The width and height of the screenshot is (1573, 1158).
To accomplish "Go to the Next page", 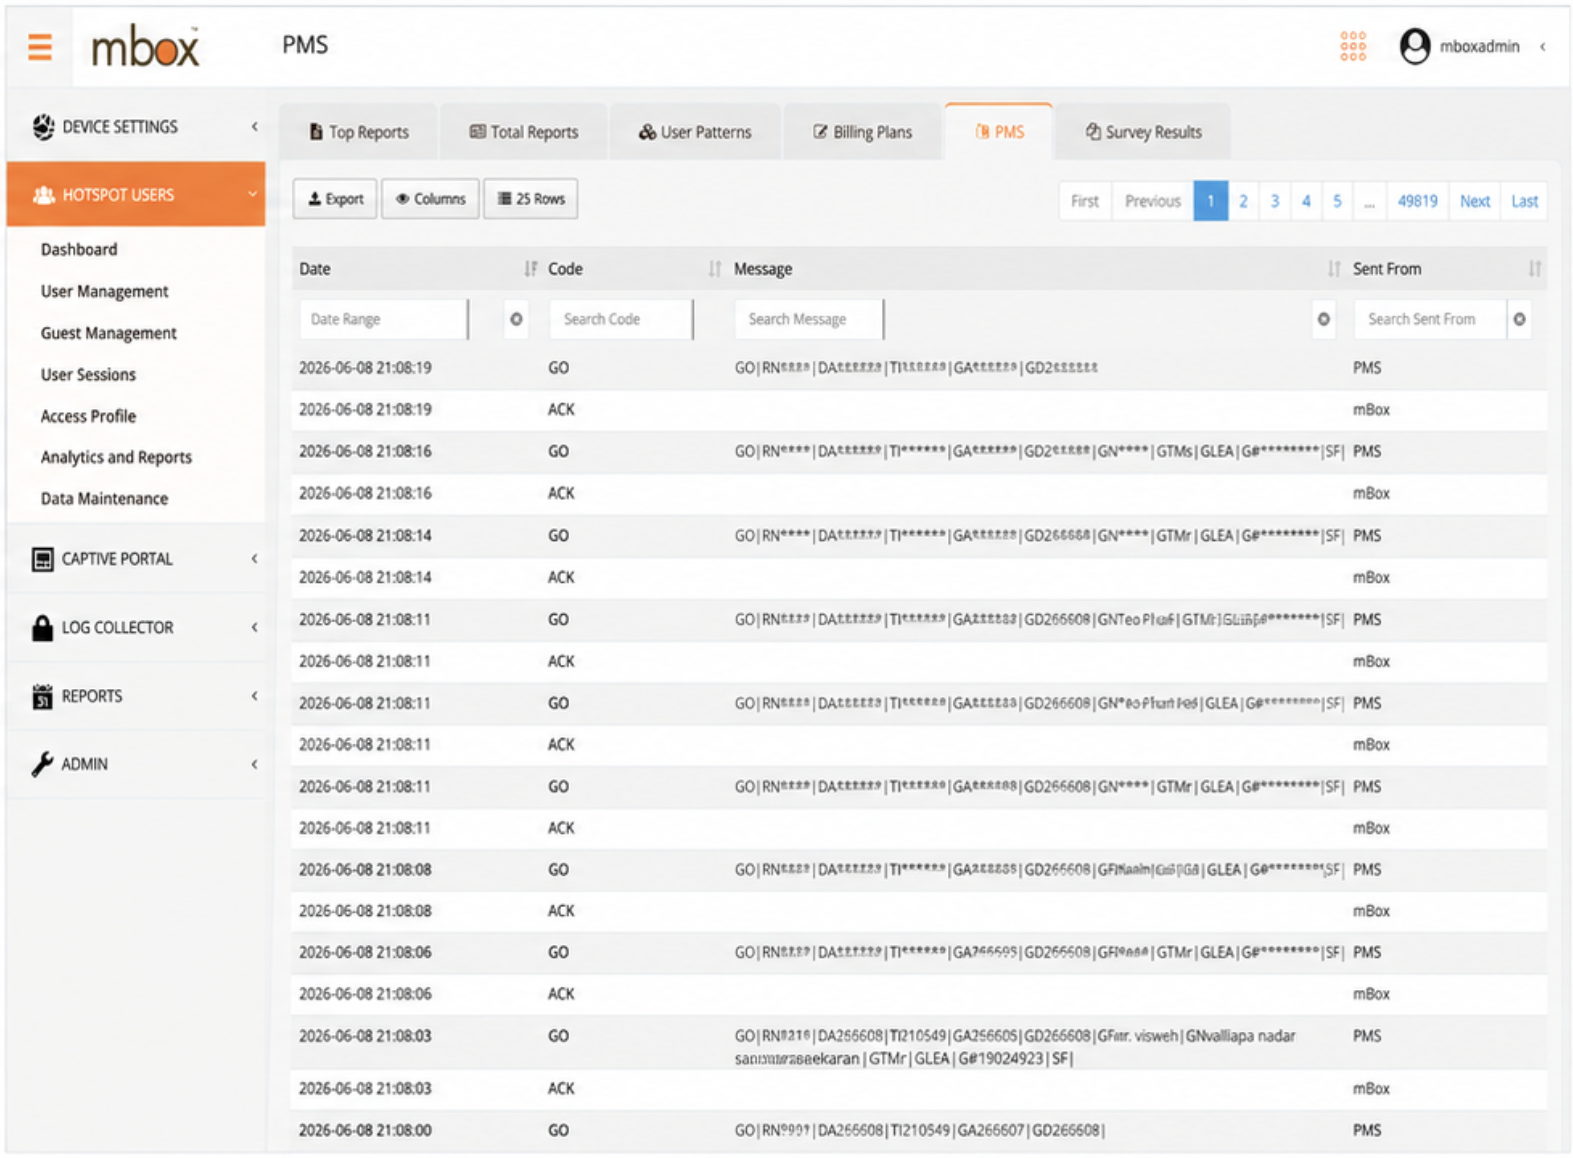I will [x=1475, y=201].
